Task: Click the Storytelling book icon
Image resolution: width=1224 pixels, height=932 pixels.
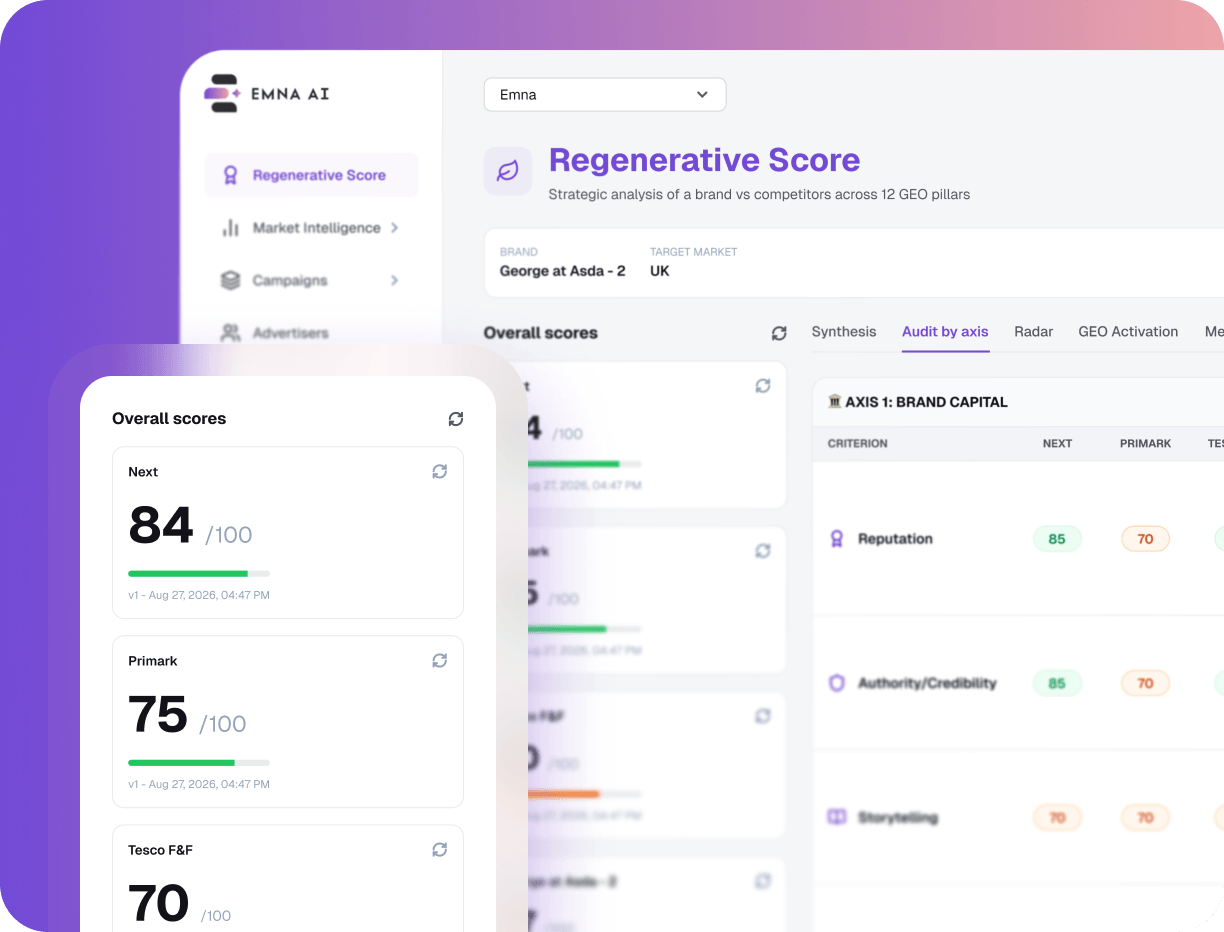Action: pyautogui.click(x=837, y=817)
